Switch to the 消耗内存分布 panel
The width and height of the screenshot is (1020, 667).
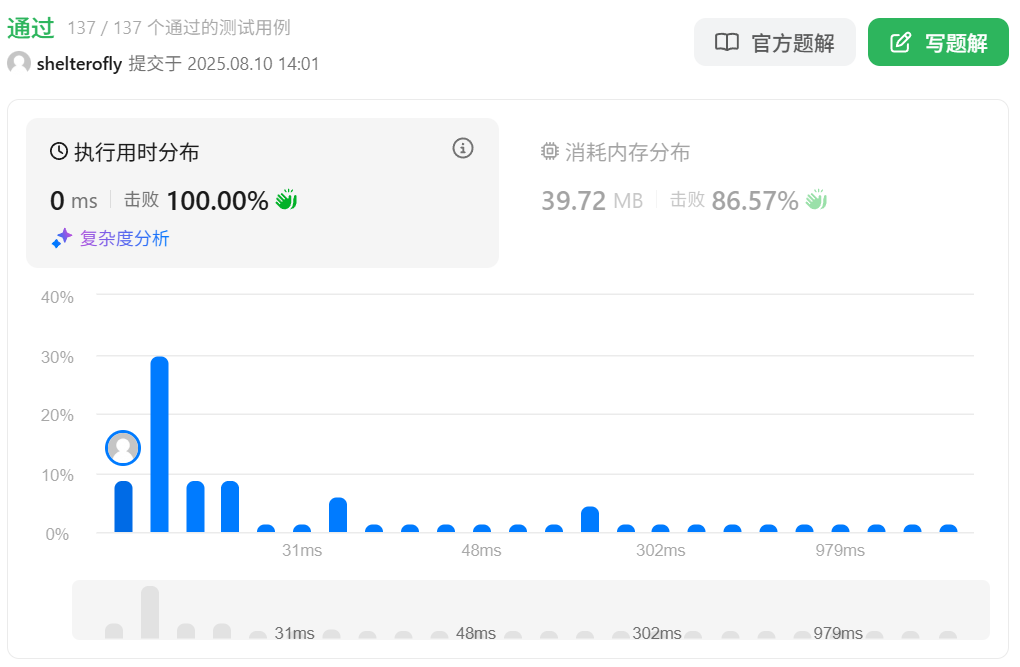point(755,193)
